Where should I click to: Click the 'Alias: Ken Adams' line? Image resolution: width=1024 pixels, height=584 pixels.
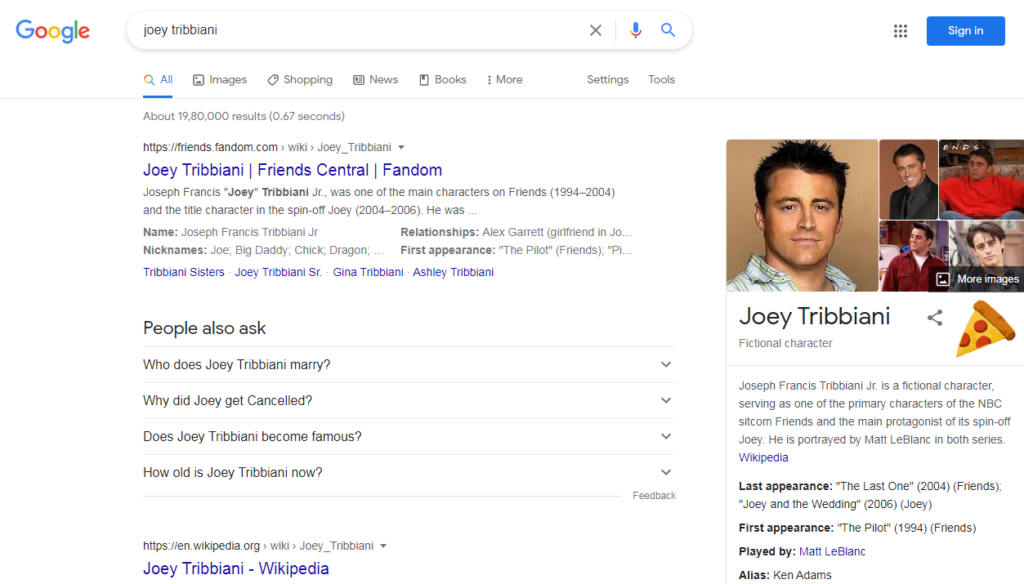785,576
